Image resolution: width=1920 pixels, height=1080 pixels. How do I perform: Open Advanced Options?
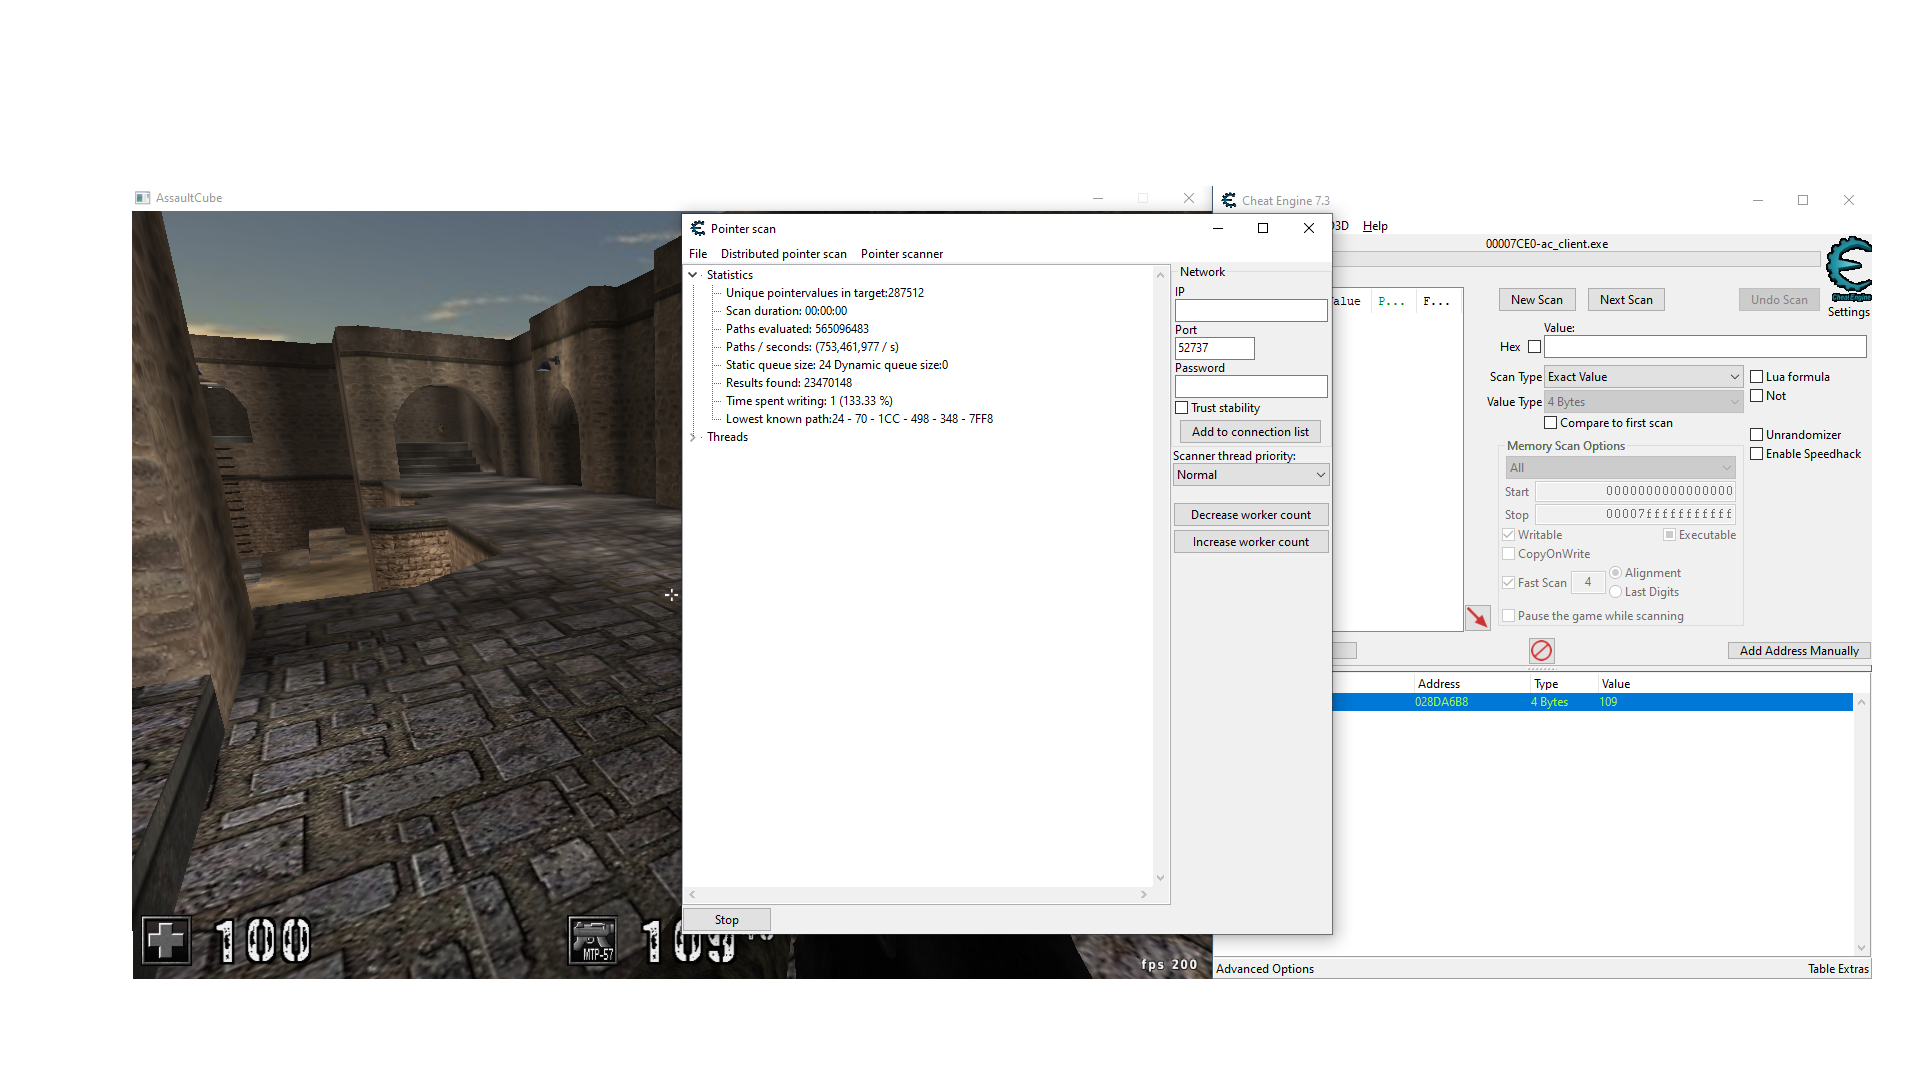tap(1265, 969)
